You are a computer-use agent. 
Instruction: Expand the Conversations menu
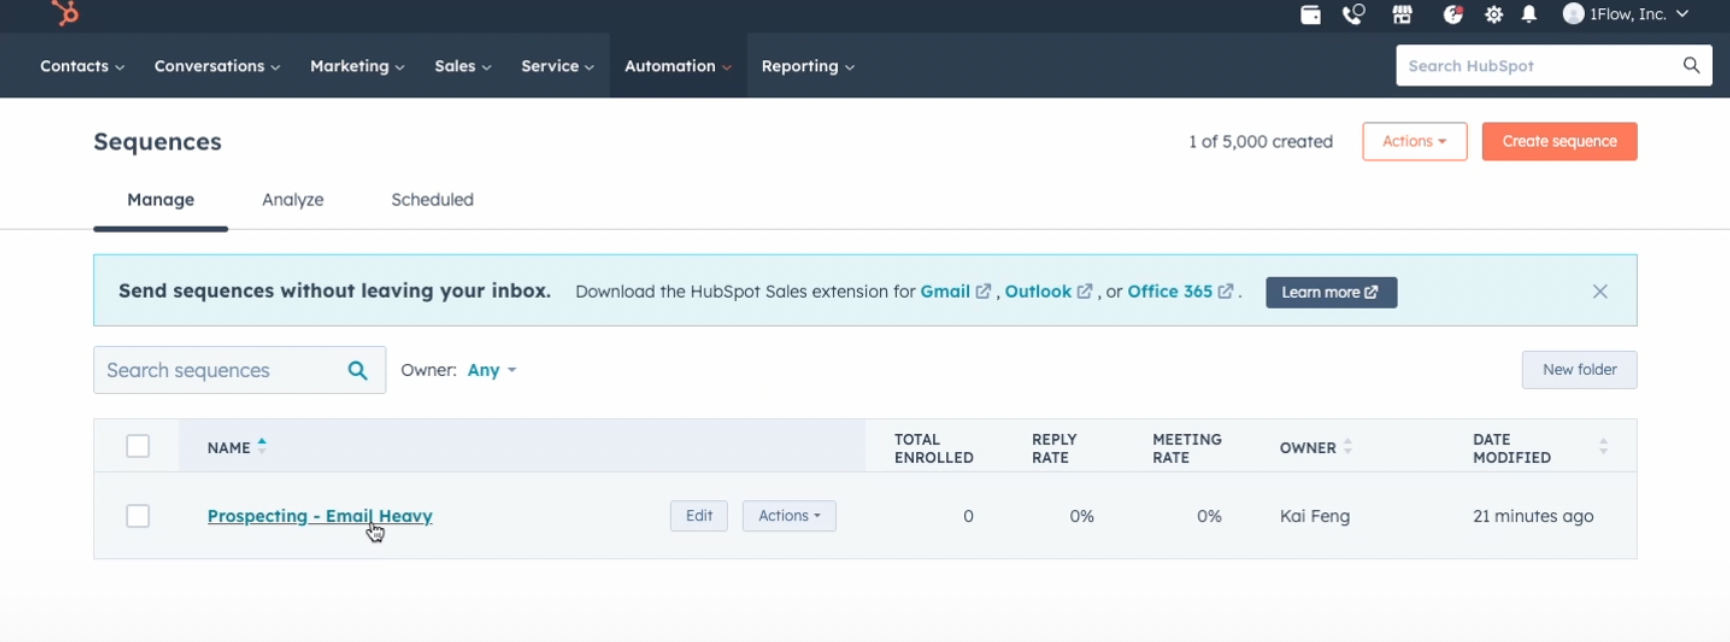pos(217,66)
